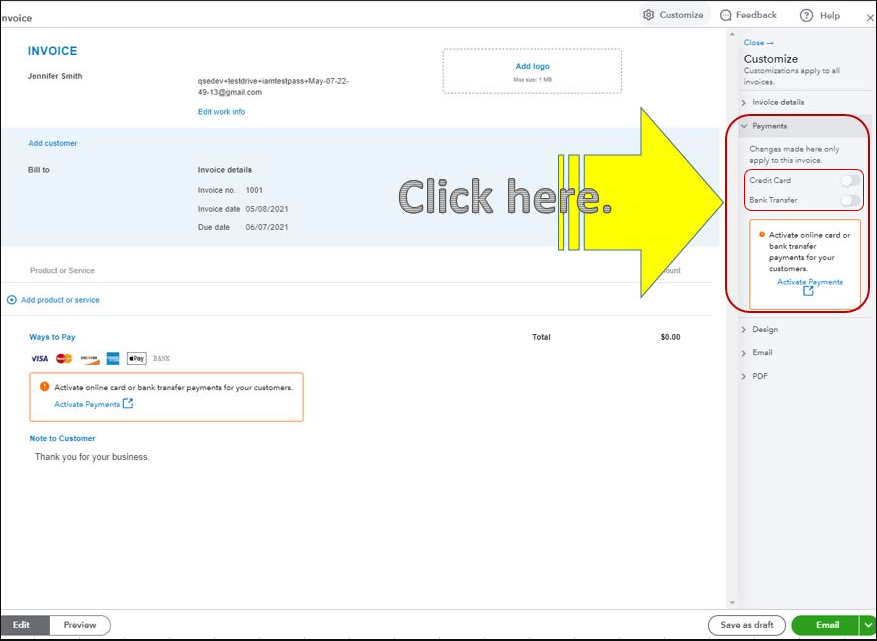Screen dimensions: 877x641
Task: Click the Customize gear icon
Action: click(x=648, y=15)
